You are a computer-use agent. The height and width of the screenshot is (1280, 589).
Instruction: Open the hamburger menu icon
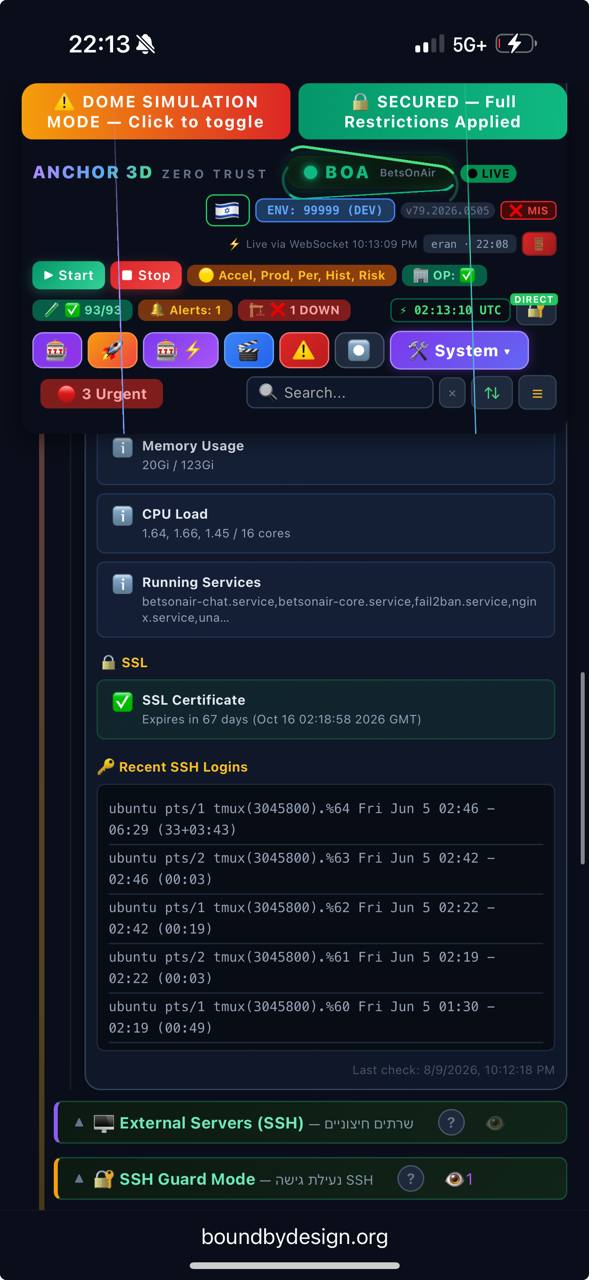pyautogui.click(x=537, y=393)
